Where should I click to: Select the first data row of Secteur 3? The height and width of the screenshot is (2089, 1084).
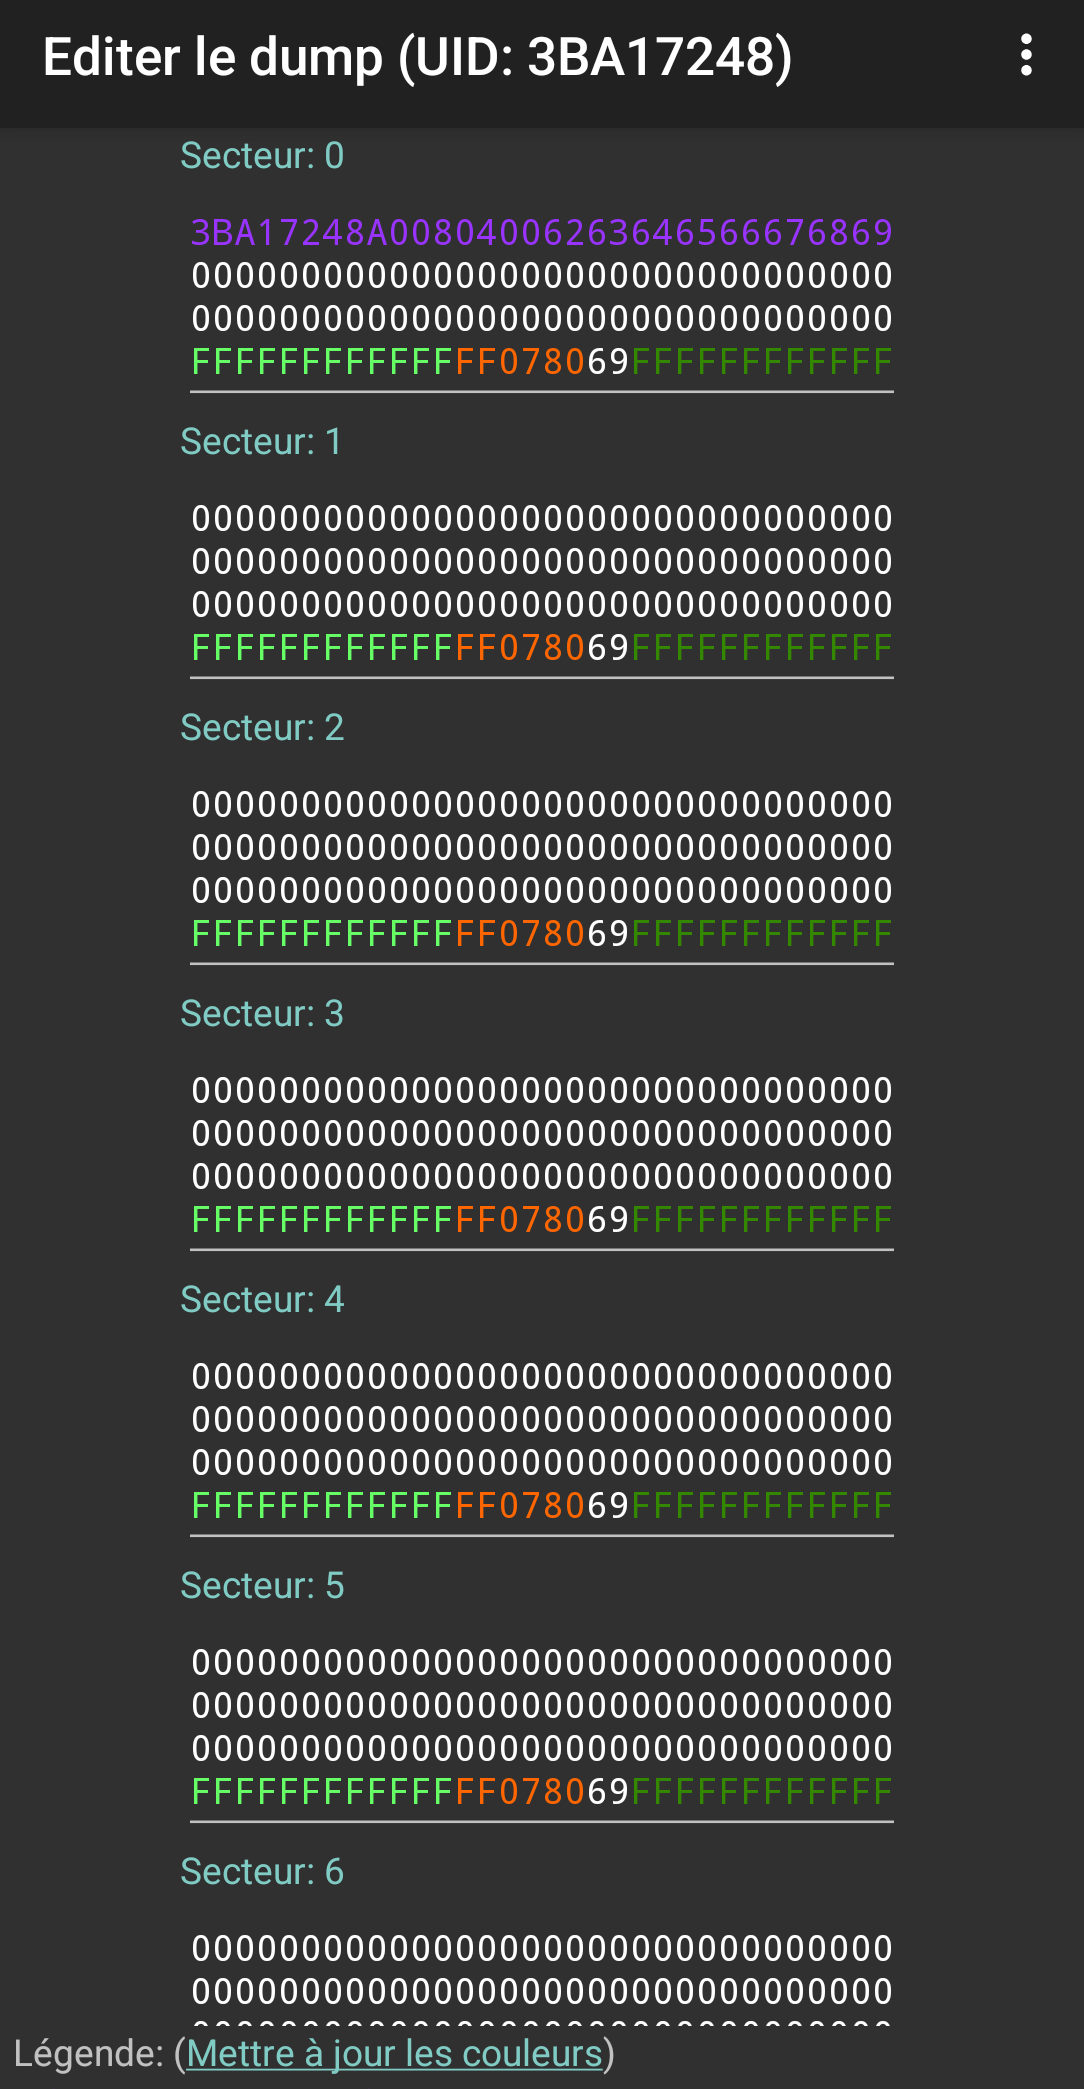point(541,1091)
